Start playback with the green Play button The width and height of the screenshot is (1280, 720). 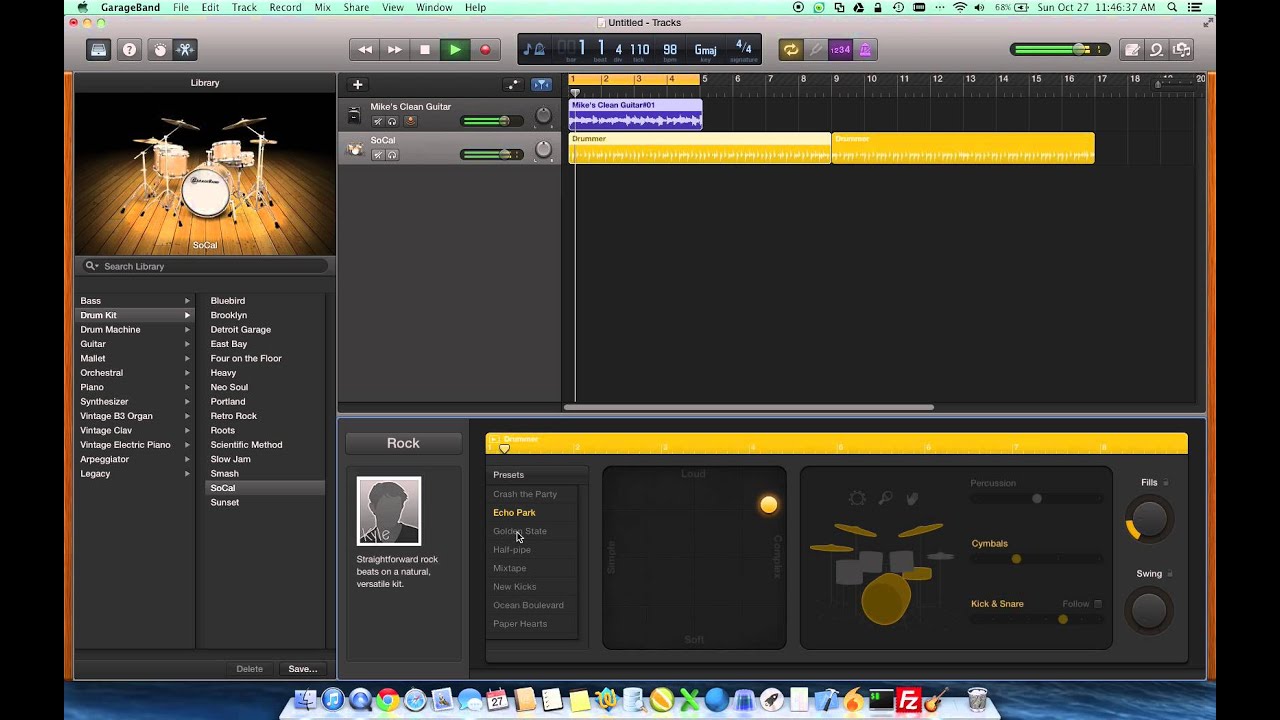pos(455,50)
